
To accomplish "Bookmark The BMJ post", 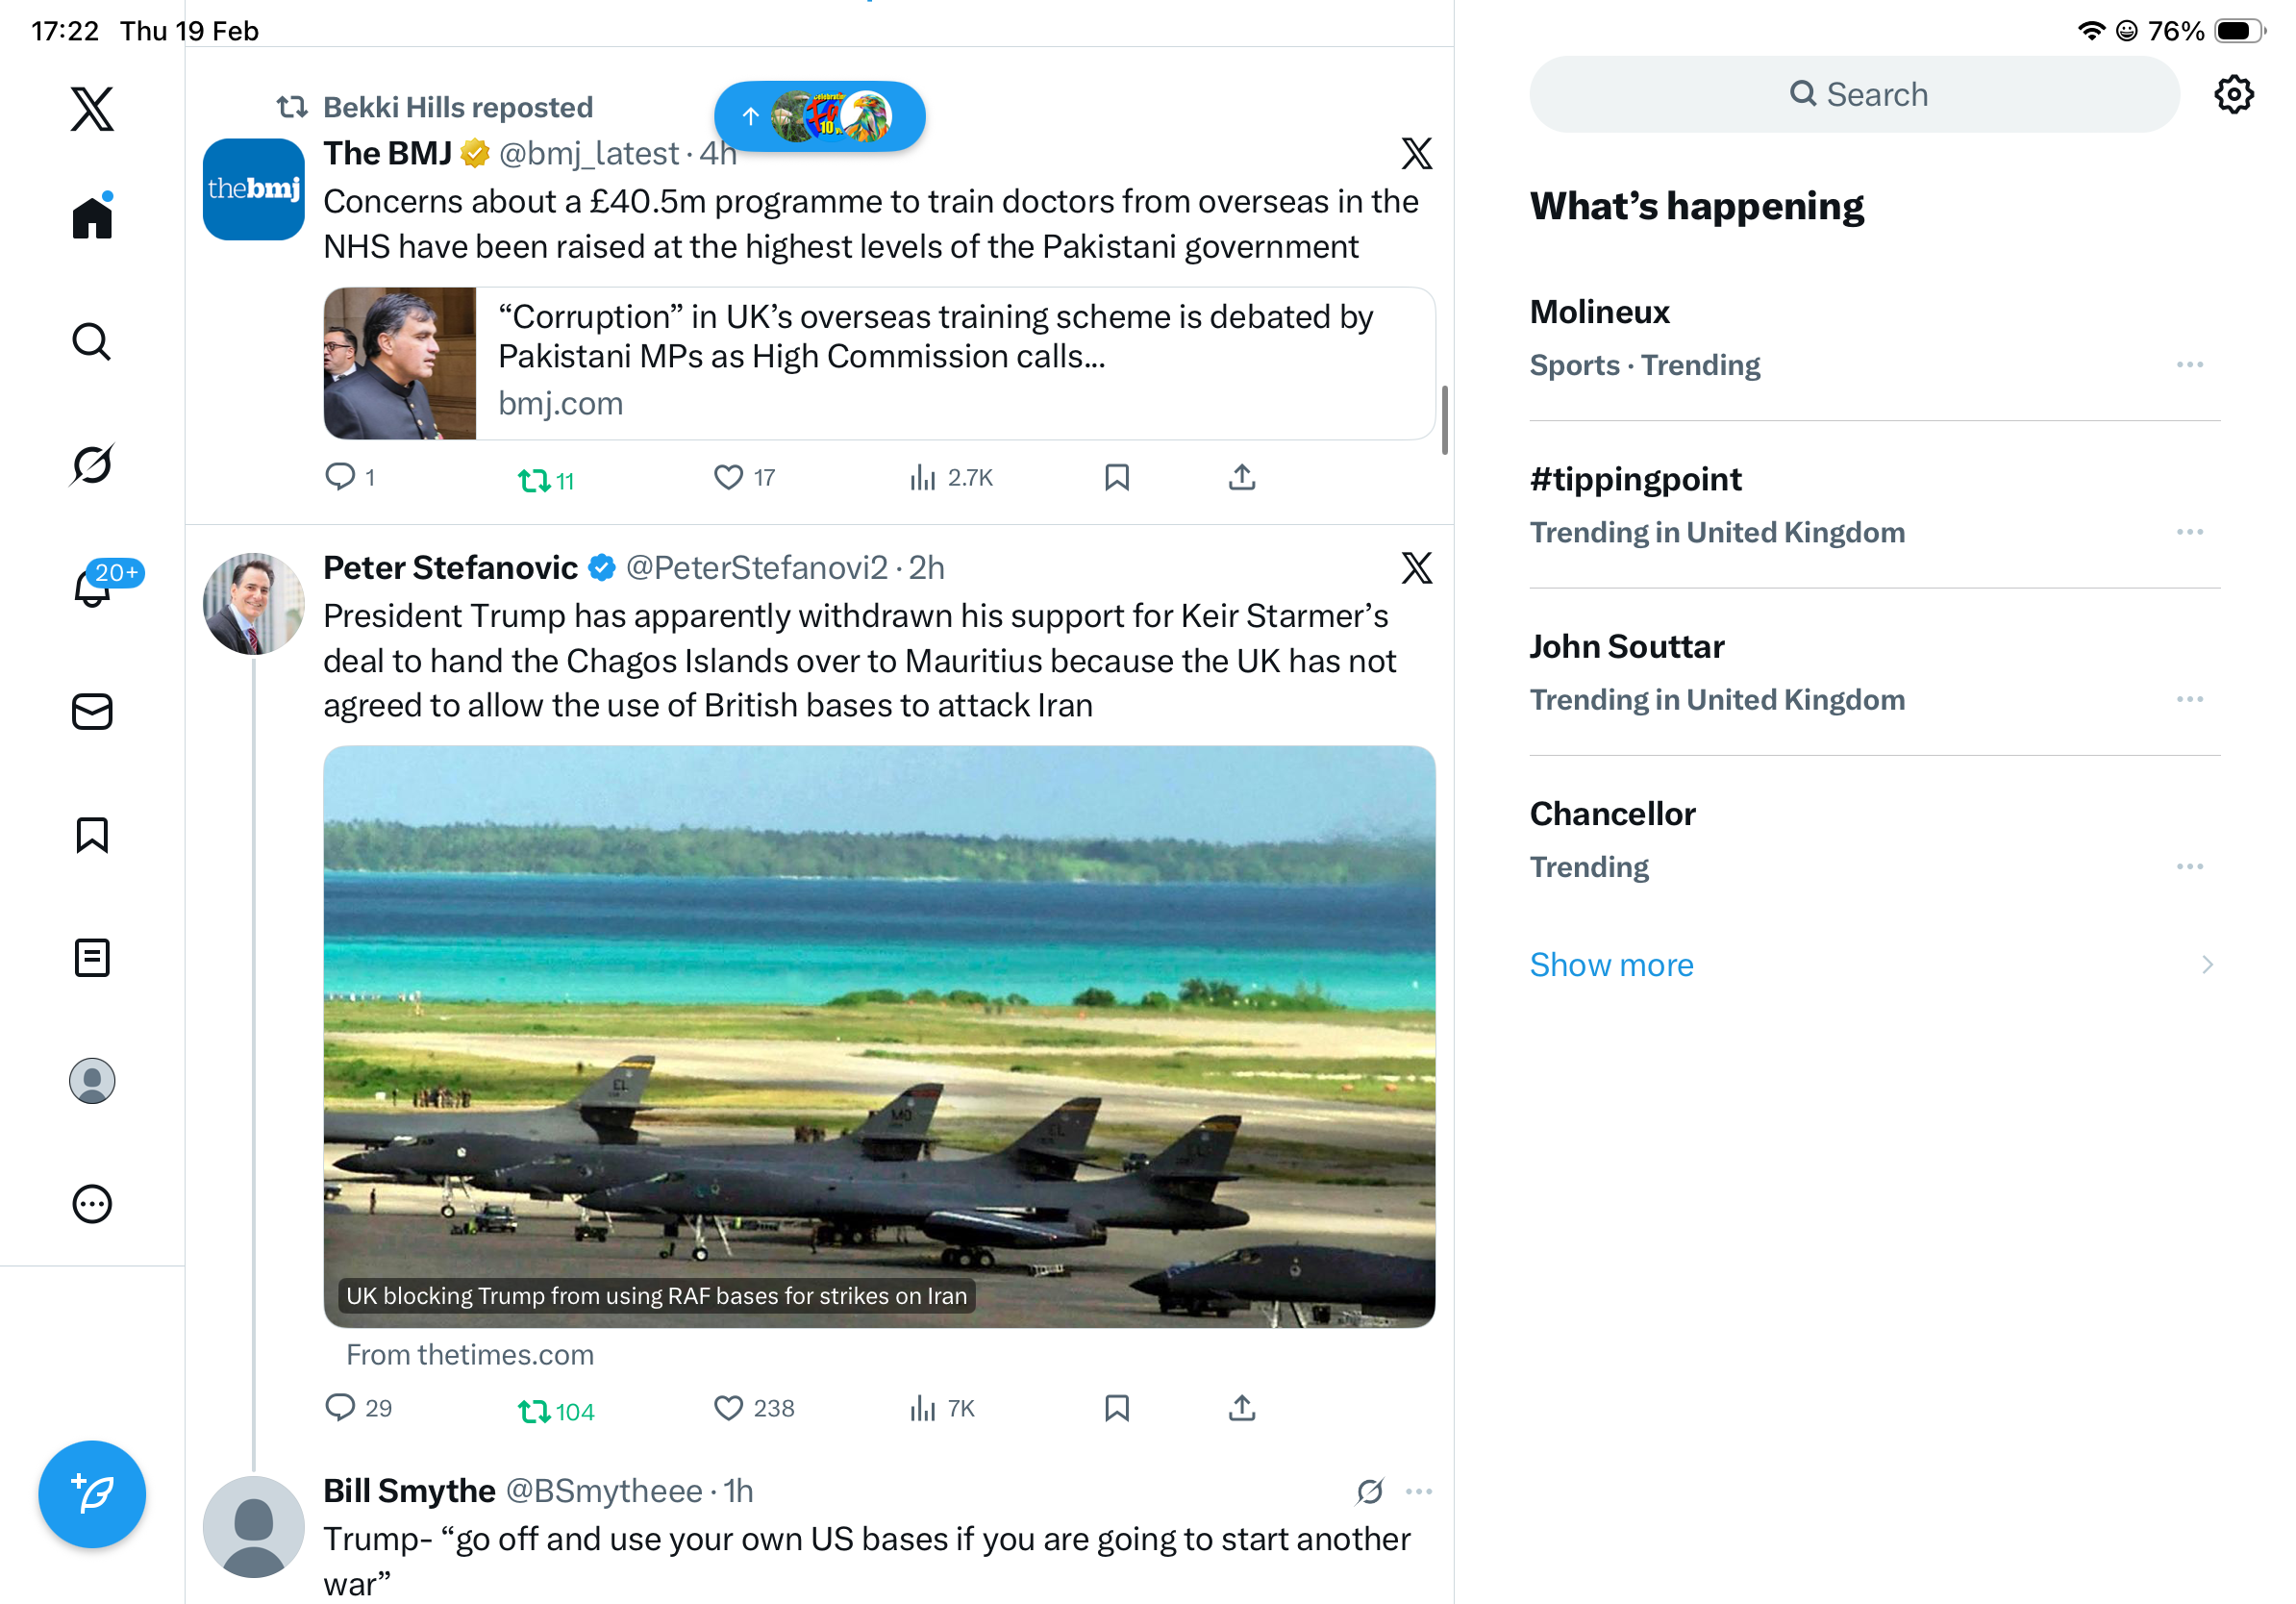I will [x=1117, y=478].
